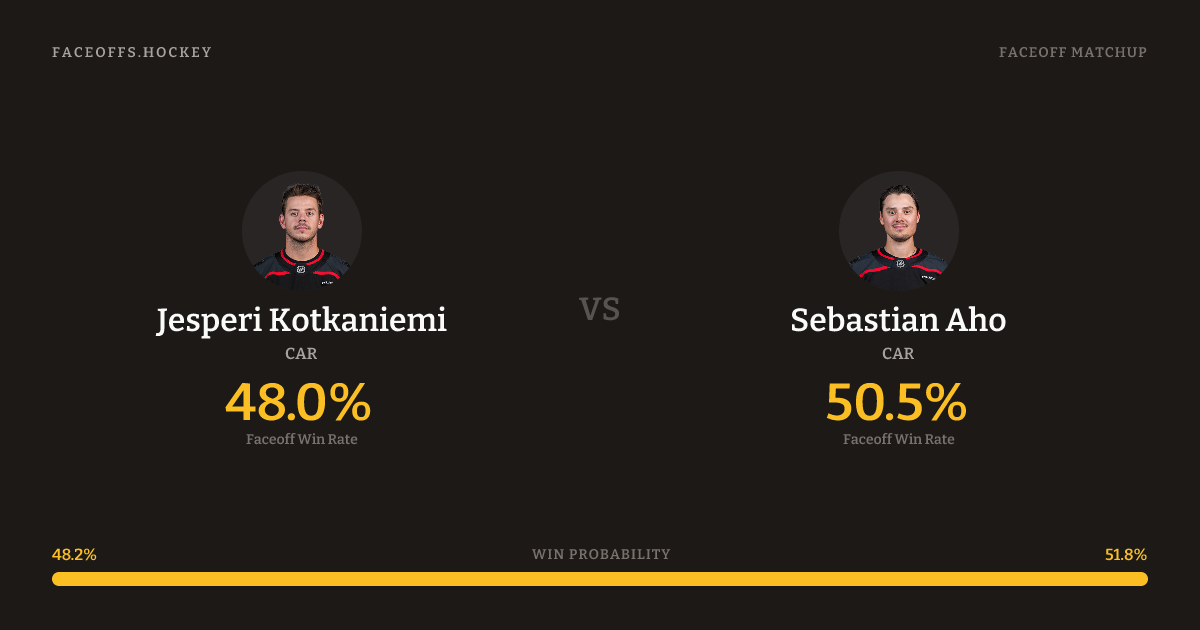Click the 48.0% faceoff win rate

pos(298,403)
